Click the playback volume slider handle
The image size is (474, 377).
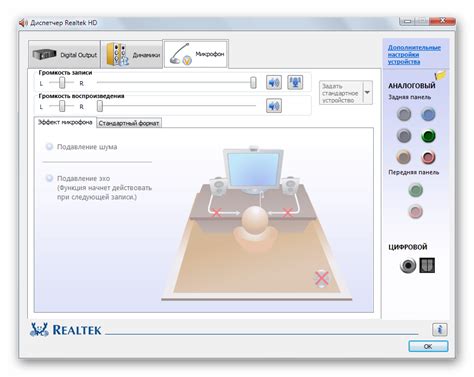[100, 106]
